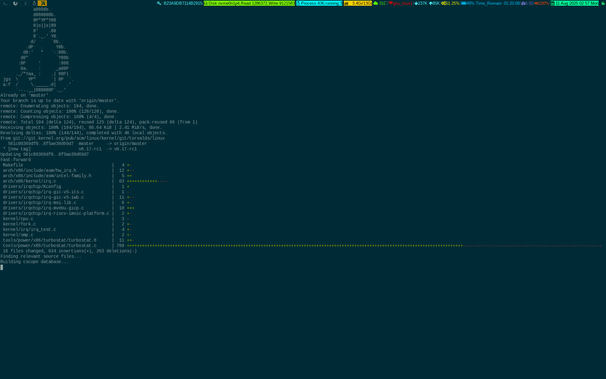
Task: Click the upload speed 85K indicator
Action: 434,3
